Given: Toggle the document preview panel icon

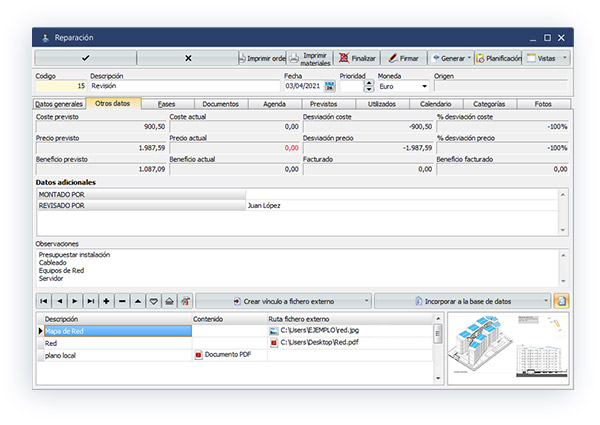Looking at the screenshot, I should click(x=561, y=300).
